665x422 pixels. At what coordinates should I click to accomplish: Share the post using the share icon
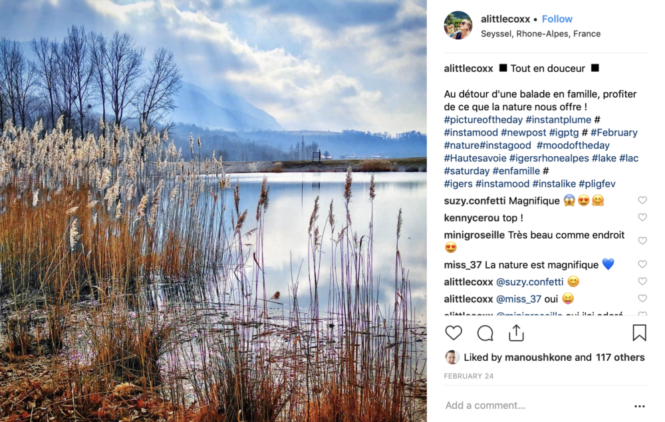pyautogui.click(x=516, y=333)
